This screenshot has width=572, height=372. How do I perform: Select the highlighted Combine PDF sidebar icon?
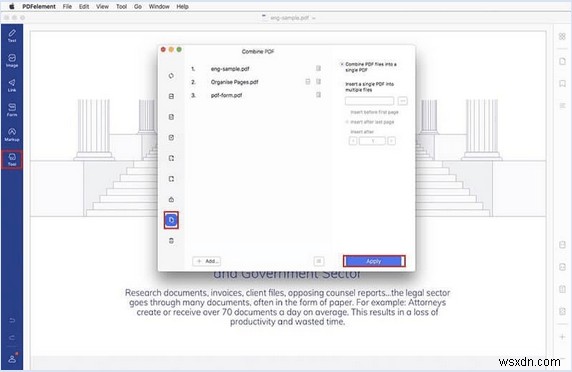pos(171,220)
